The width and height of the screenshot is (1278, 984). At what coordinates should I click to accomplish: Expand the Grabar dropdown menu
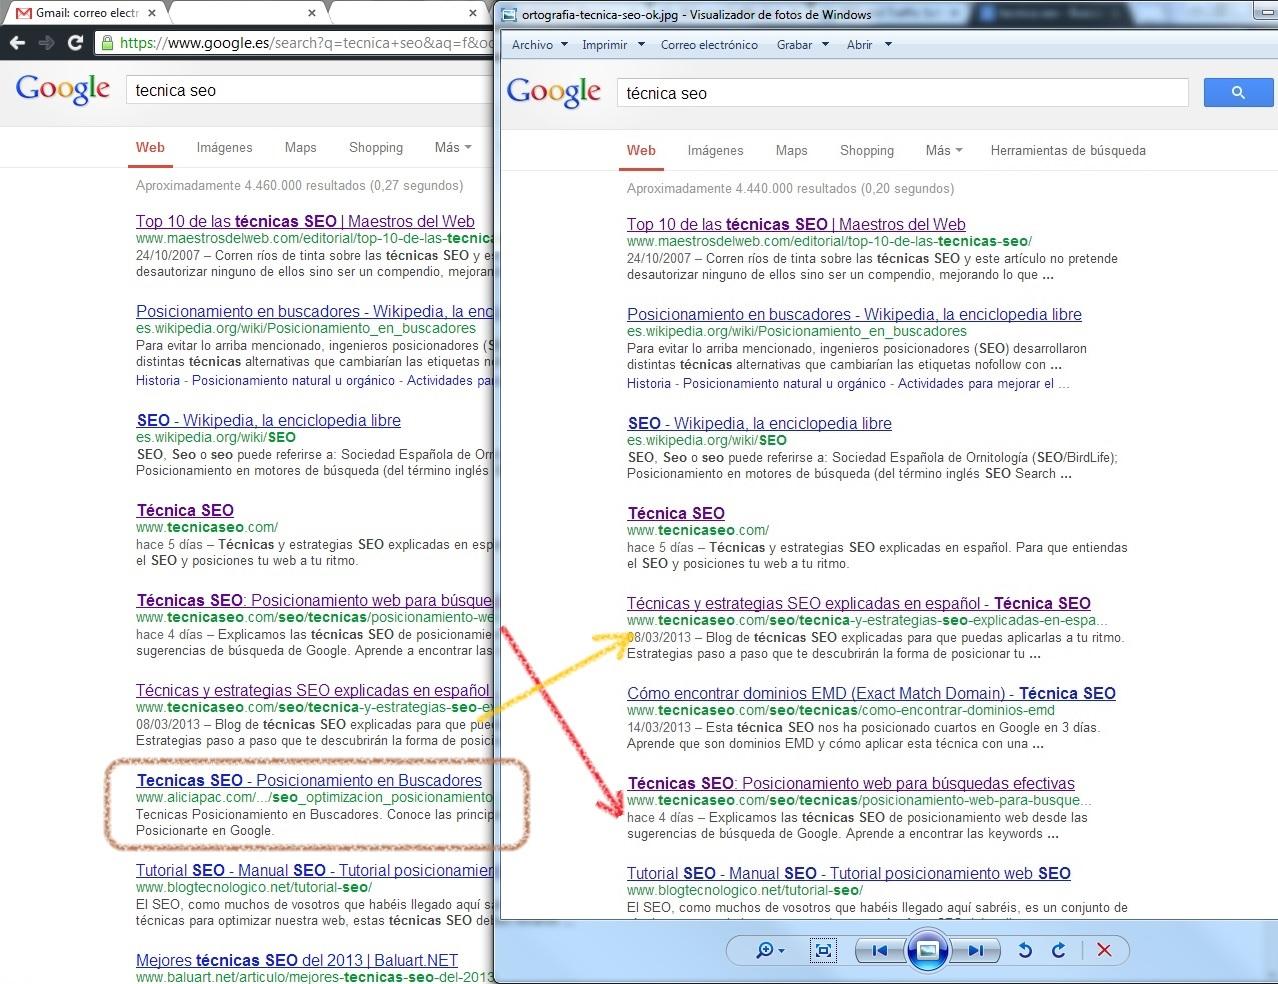tap(802, 45)
